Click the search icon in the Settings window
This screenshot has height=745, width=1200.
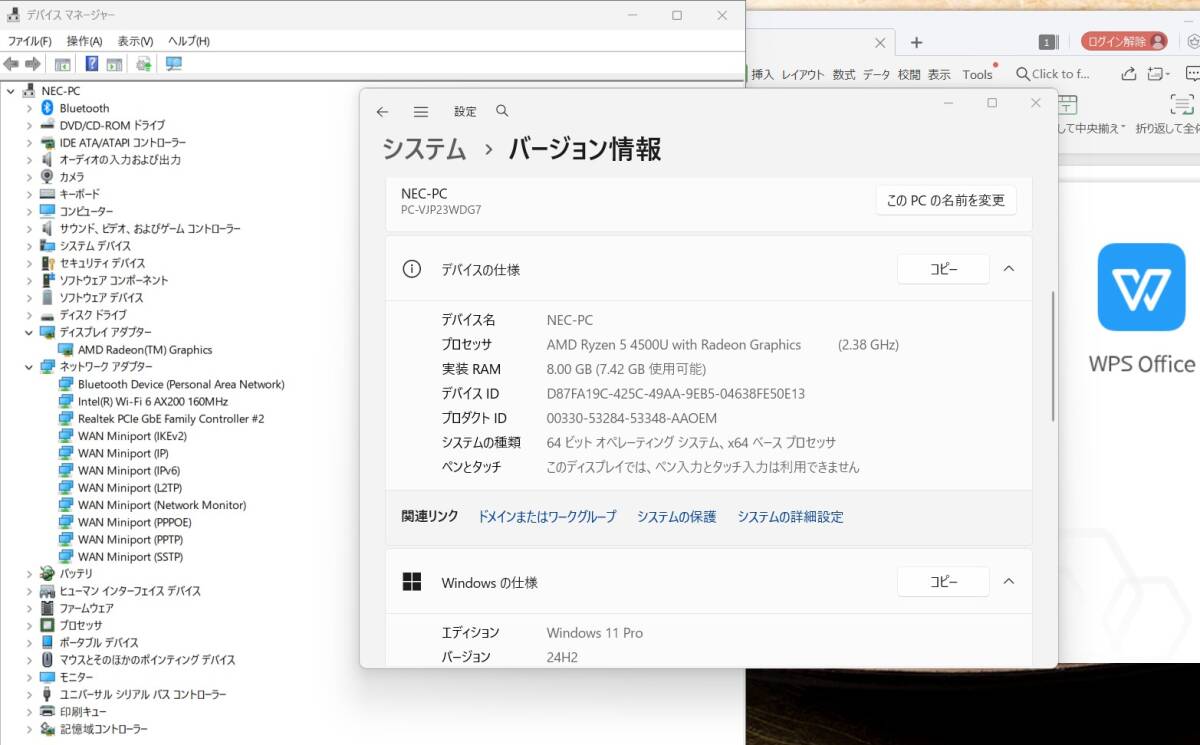(502, 111)
